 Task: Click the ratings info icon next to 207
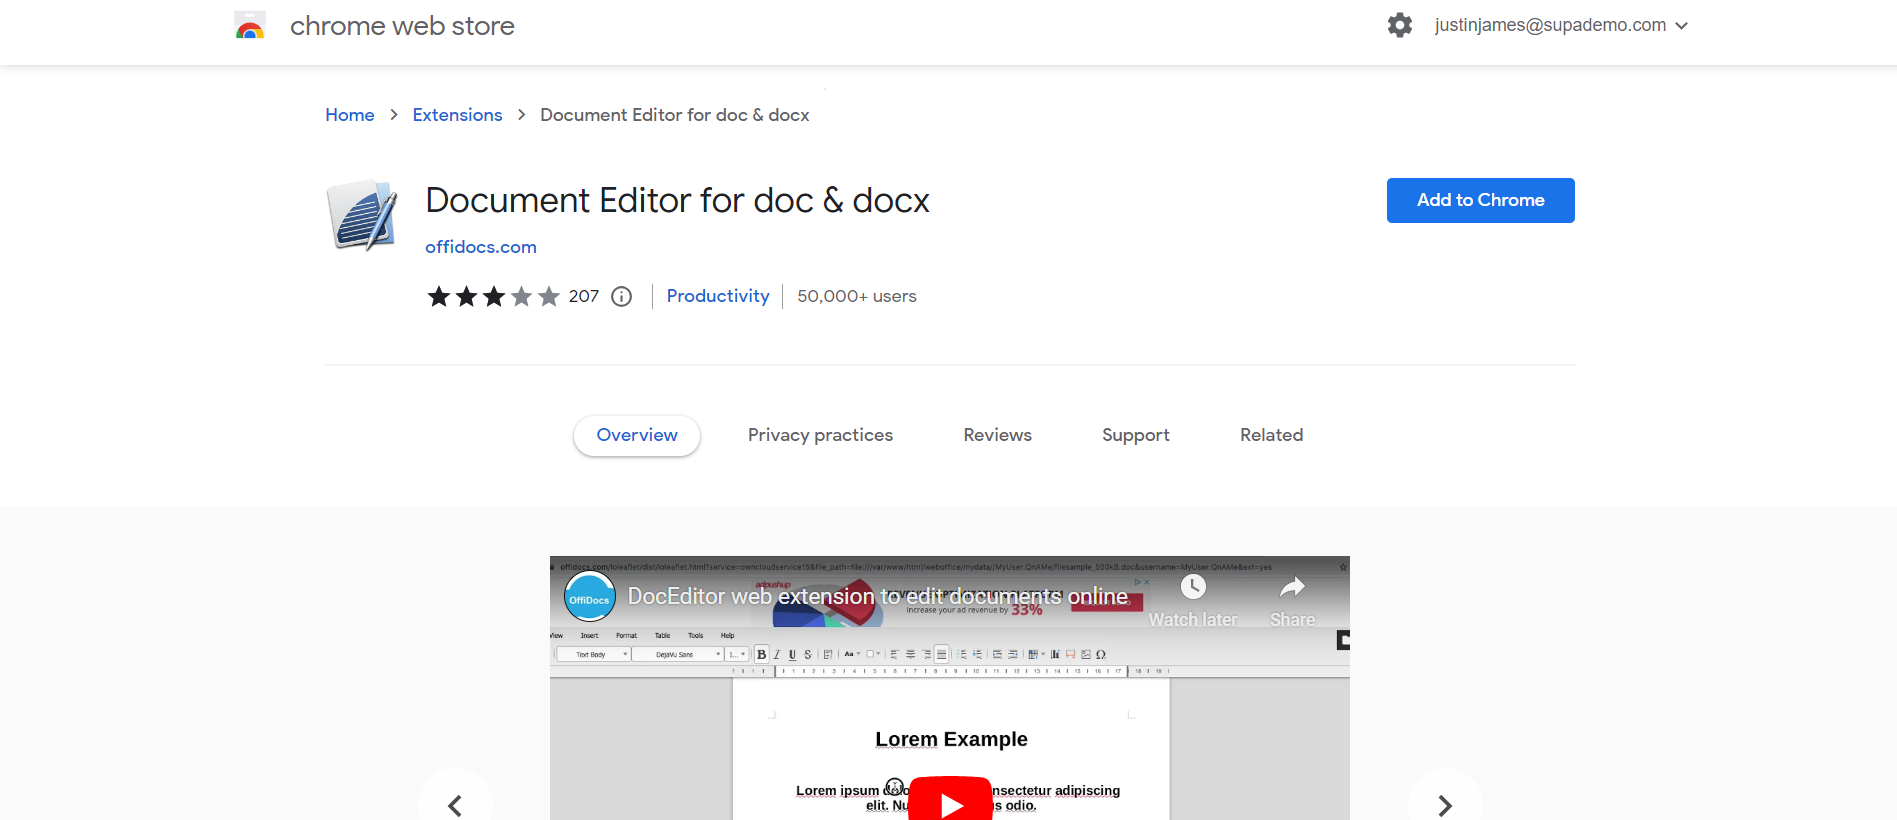click(x=621, y=296)
